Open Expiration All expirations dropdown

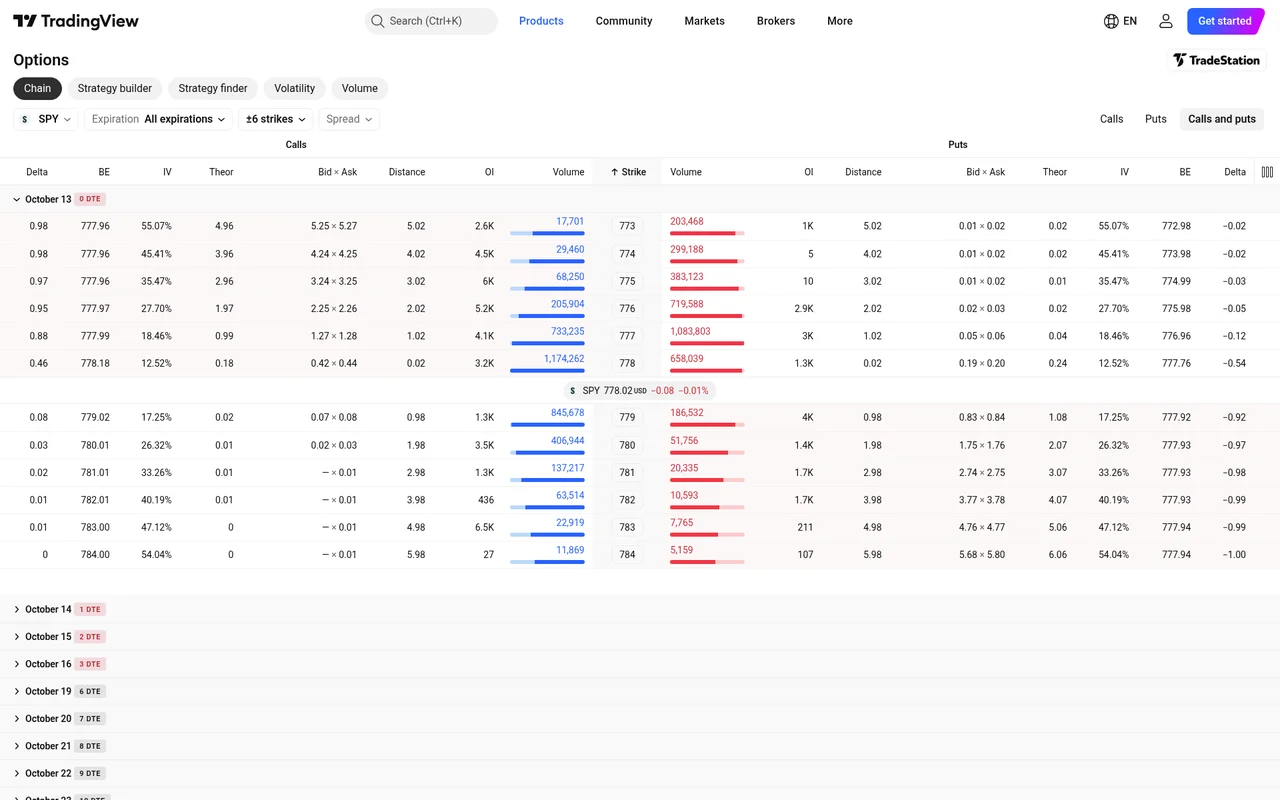tap(158, 119)
